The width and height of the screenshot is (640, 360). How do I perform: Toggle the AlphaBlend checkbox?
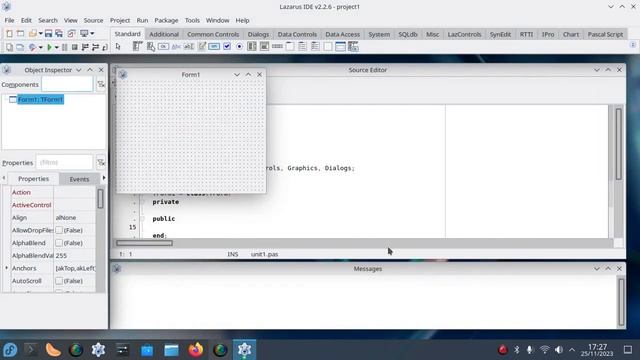59,243
